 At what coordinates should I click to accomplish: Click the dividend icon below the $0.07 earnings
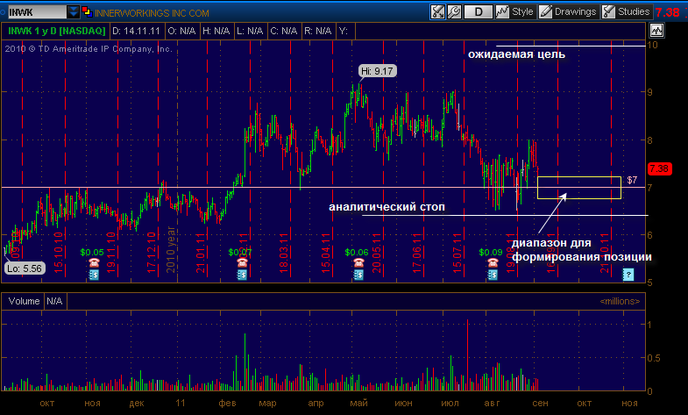[x=242, y=275]
